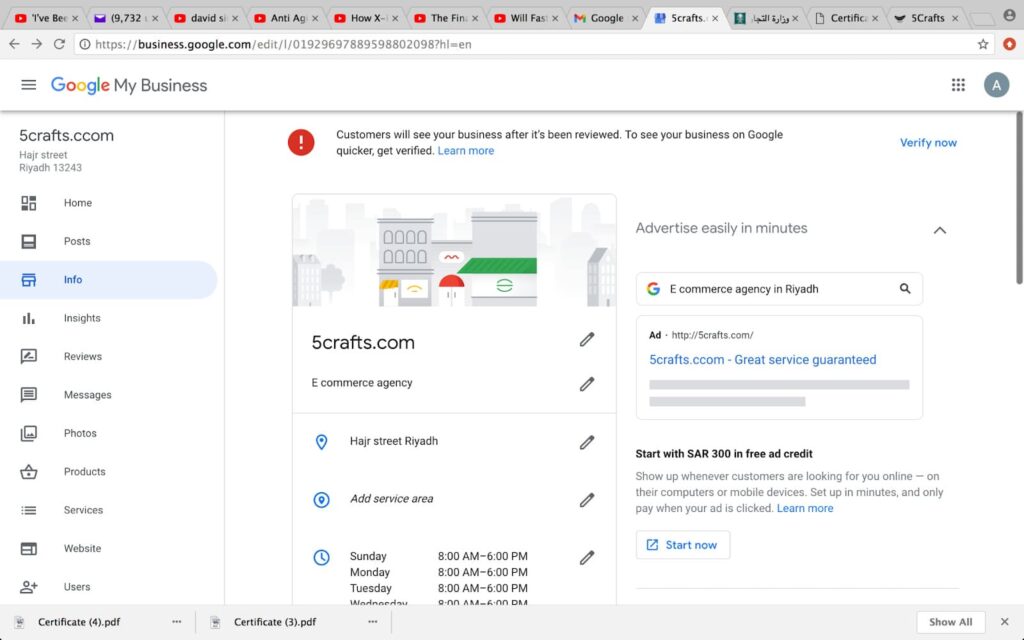Open Learn more link in ad credit text
This screenshot has height=640, width=1024.
coord(805,508)
